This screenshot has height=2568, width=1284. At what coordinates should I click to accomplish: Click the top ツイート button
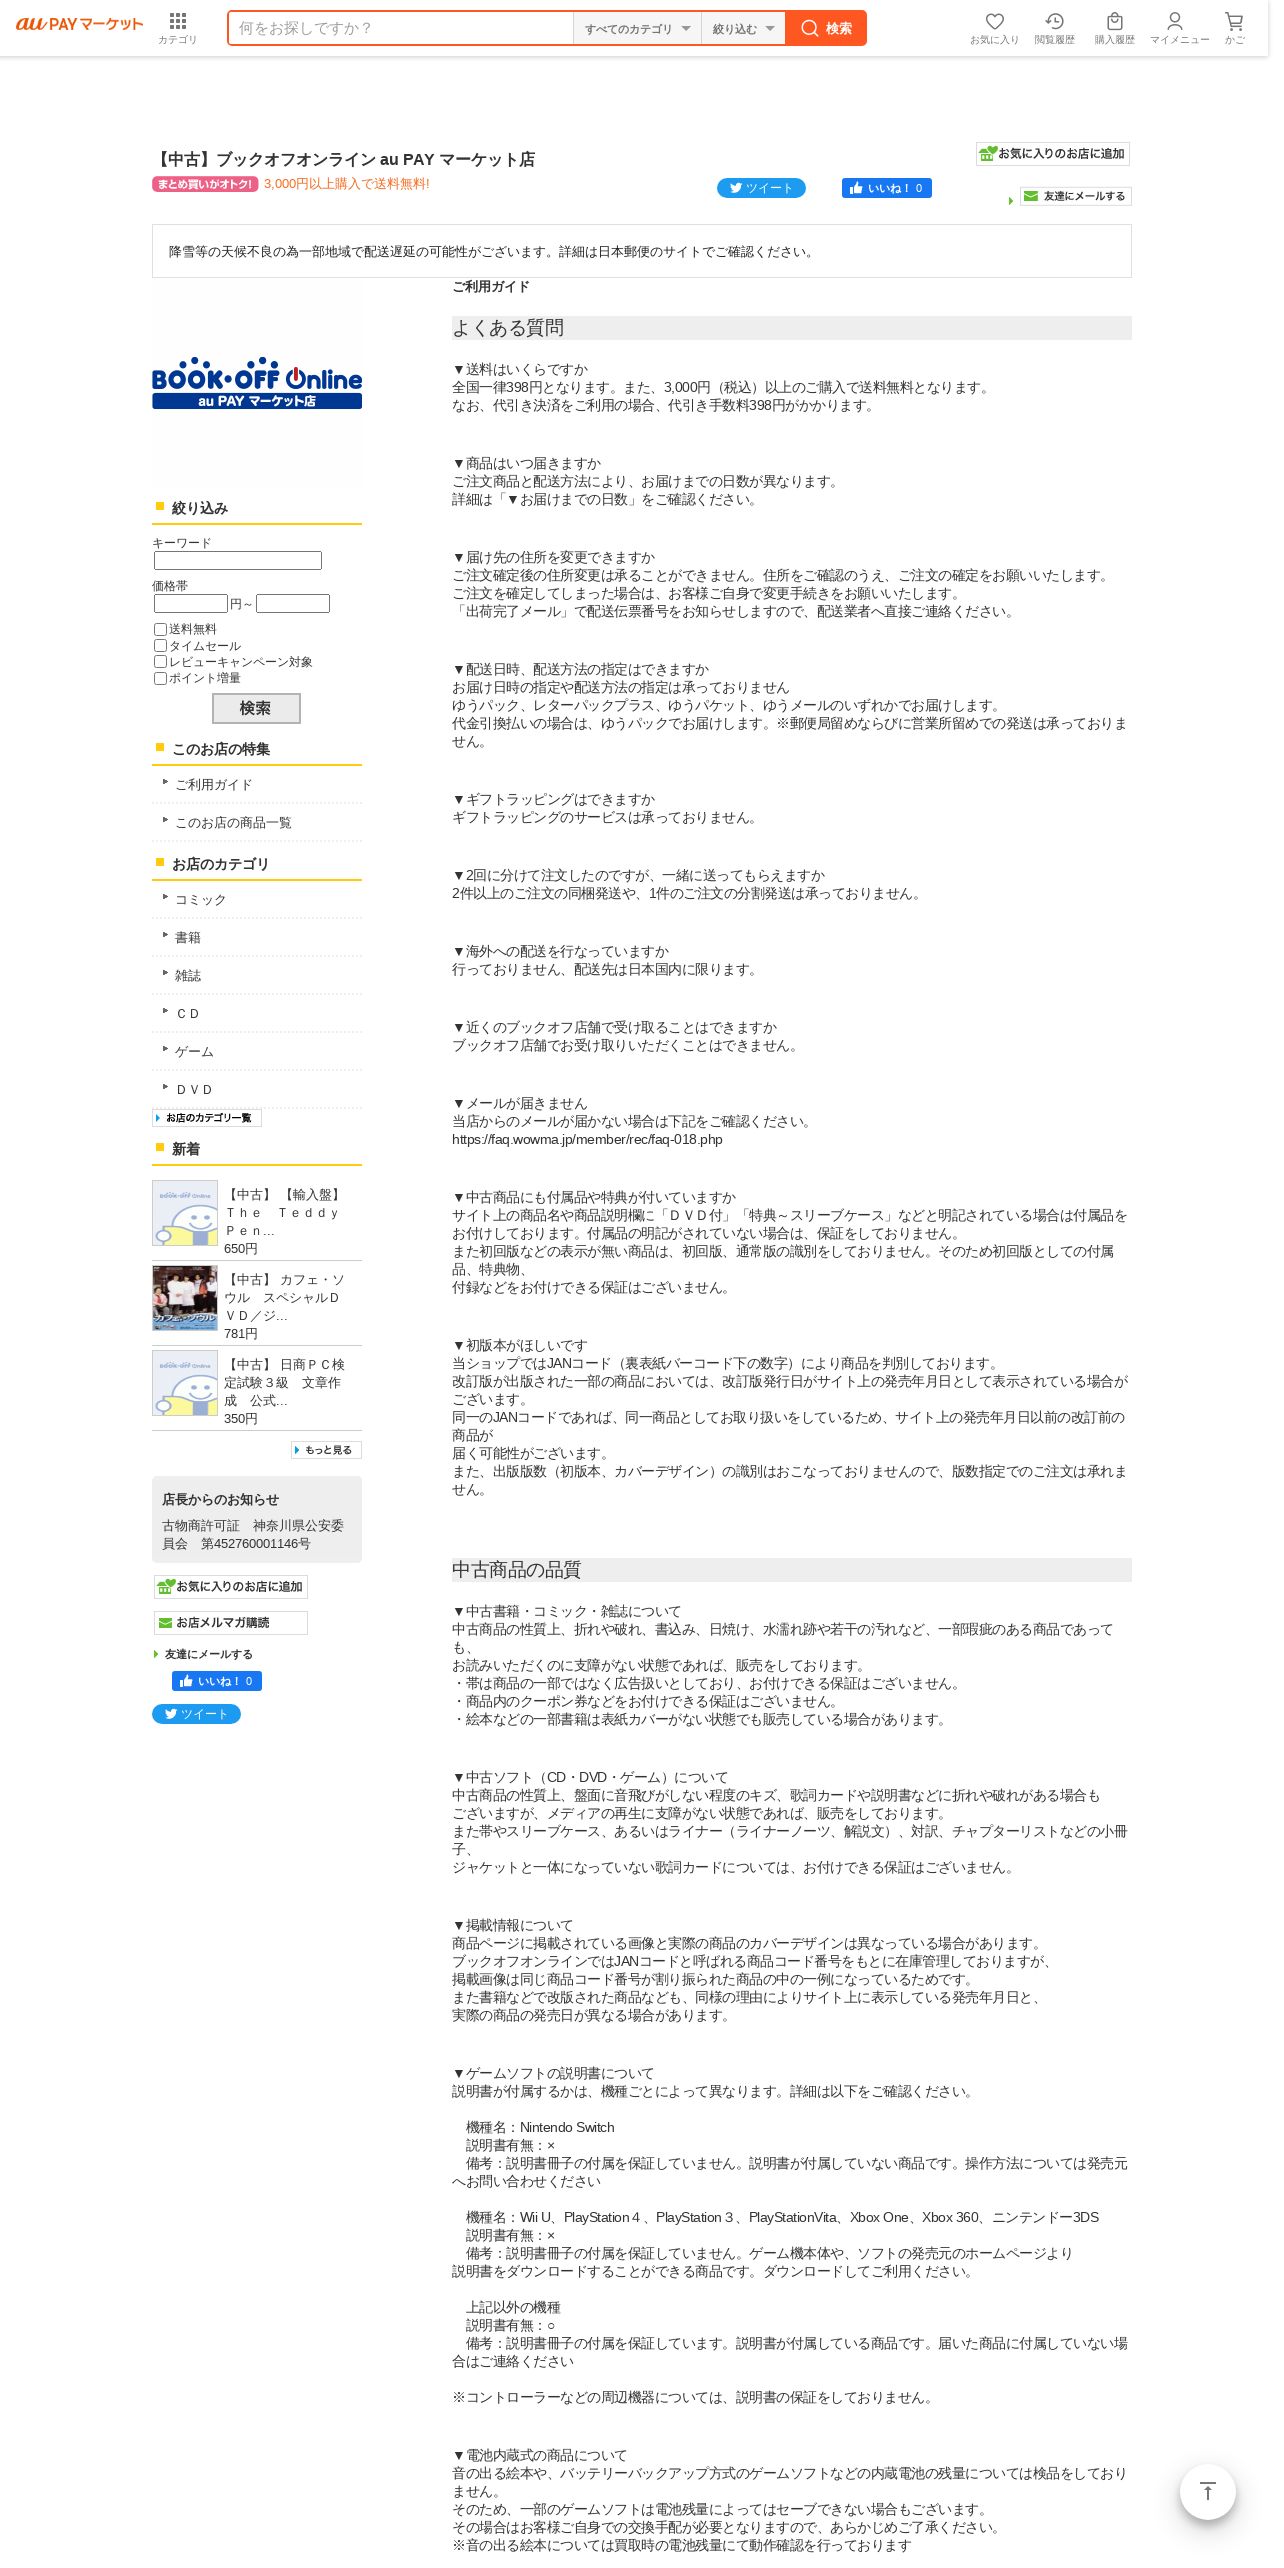tap(761, 188)
